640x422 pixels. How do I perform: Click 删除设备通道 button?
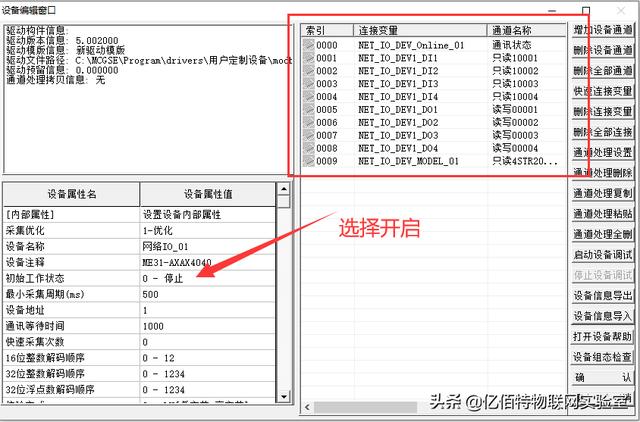point(602,50)
